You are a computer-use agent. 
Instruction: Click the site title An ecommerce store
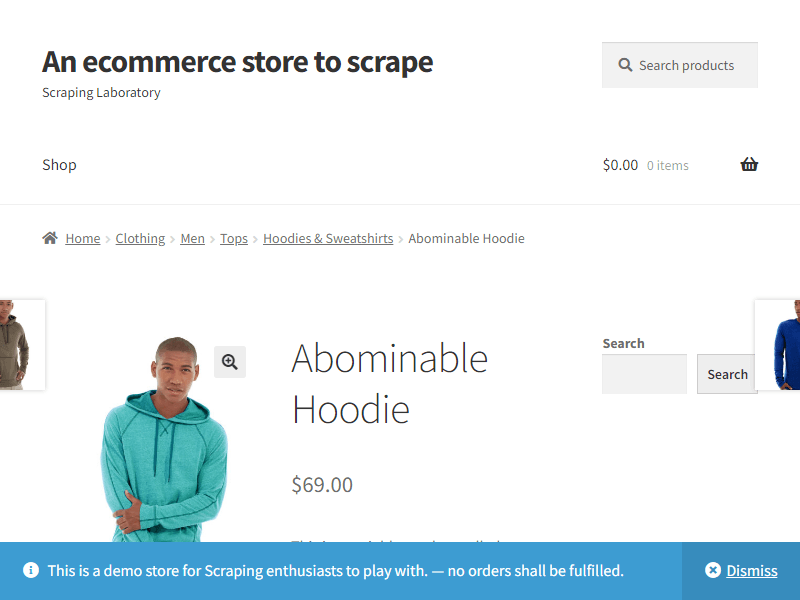(x=237, y=62)
